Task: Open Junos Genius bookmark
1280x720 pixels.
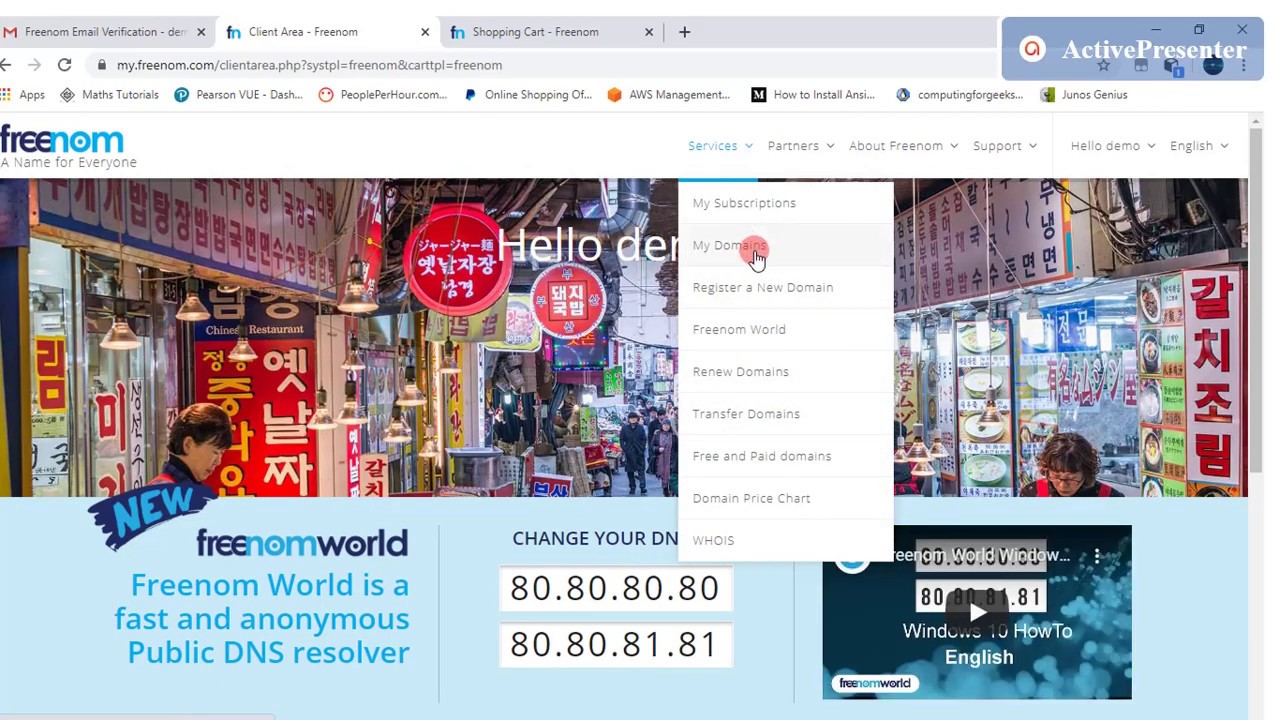Action: click(x=1083, y=95)
